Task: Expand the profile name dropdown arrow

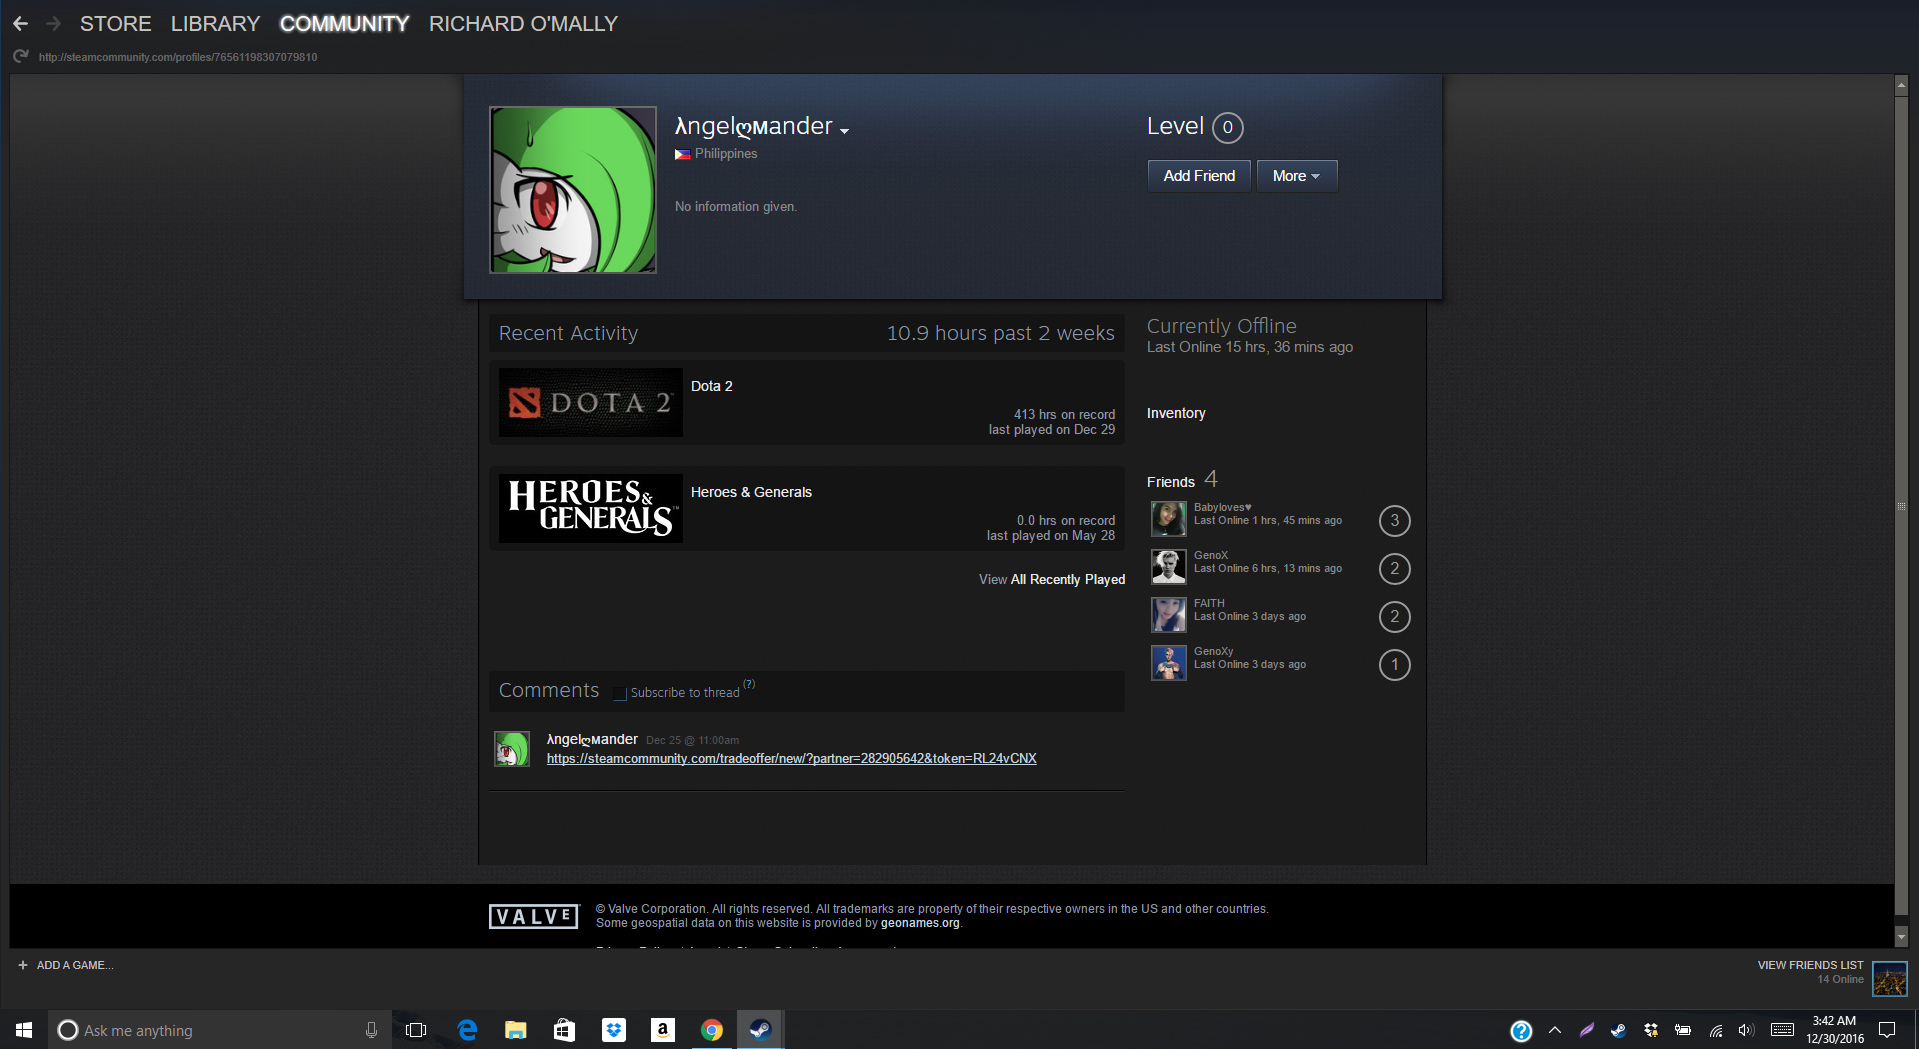Action: click(x=845, y=131)
